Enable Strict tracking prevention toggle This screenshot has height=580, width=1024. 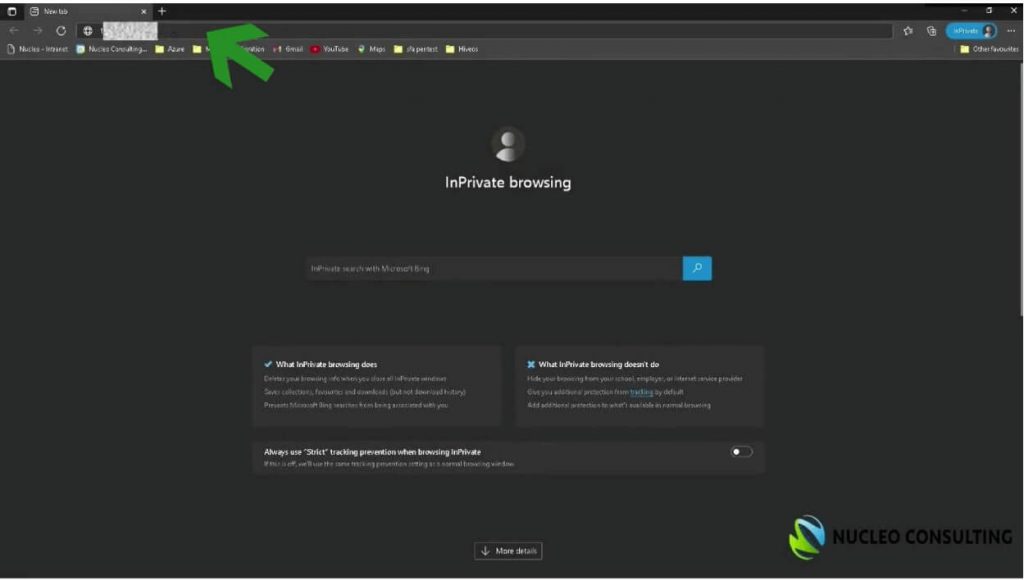tap(741, 451)
